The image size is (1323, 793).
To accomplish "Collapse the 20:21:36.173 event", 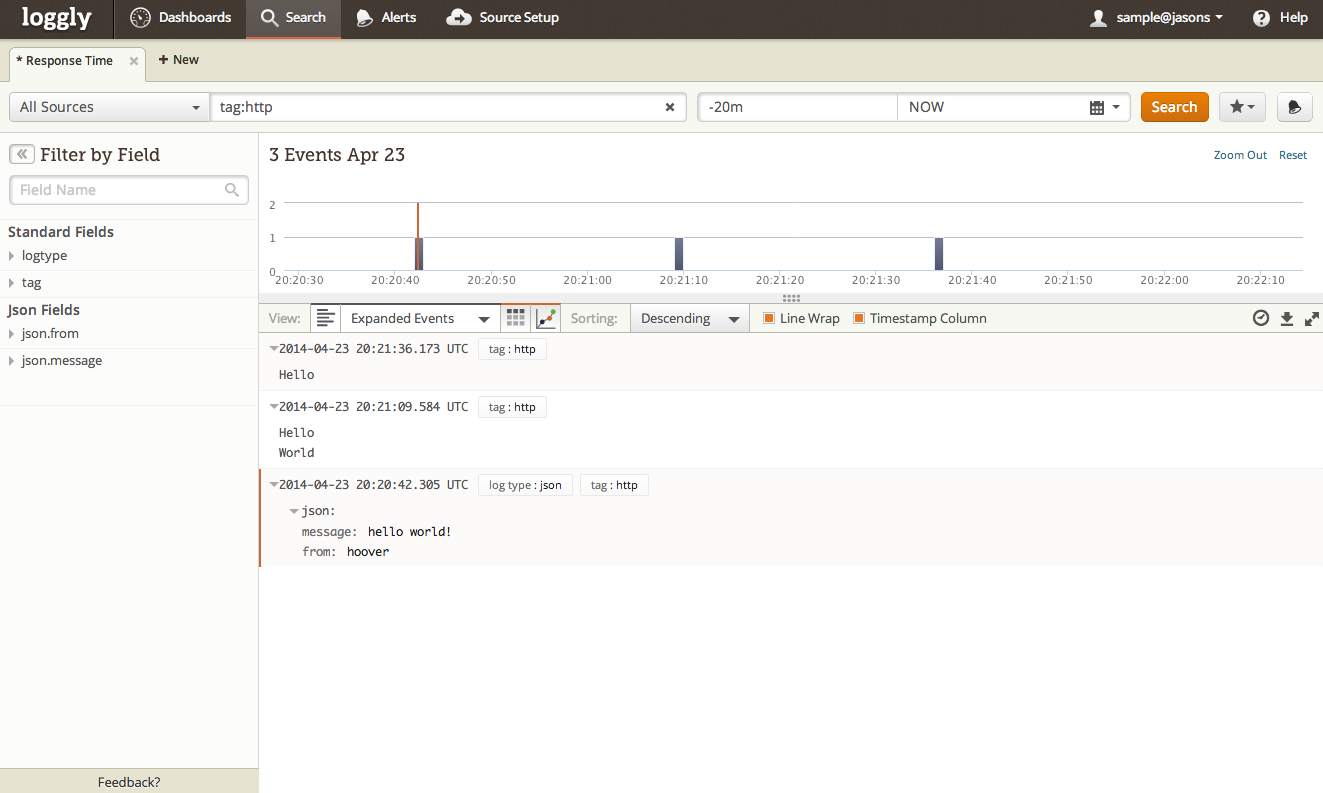I will [274, 348].
